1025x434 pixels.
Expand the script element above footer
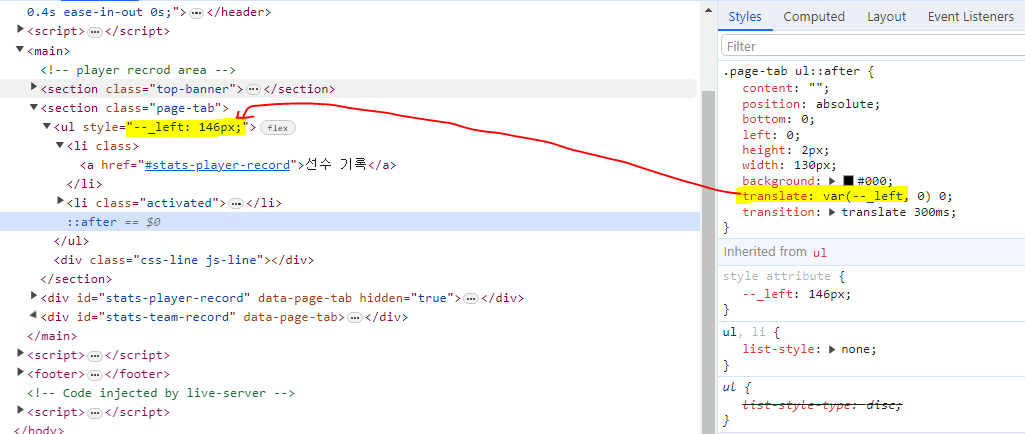[x=21, y=354]
